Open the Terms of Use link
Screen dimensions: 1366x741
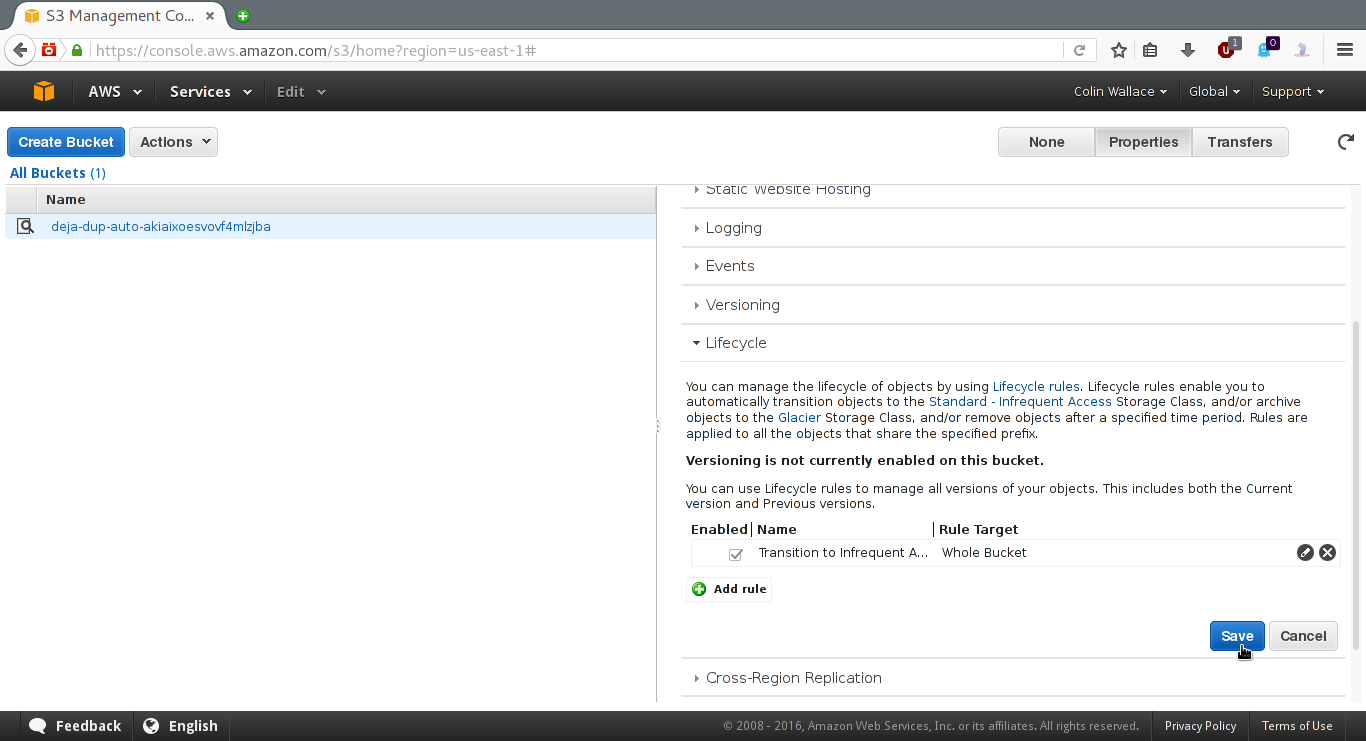click(x=1296, y=726)
